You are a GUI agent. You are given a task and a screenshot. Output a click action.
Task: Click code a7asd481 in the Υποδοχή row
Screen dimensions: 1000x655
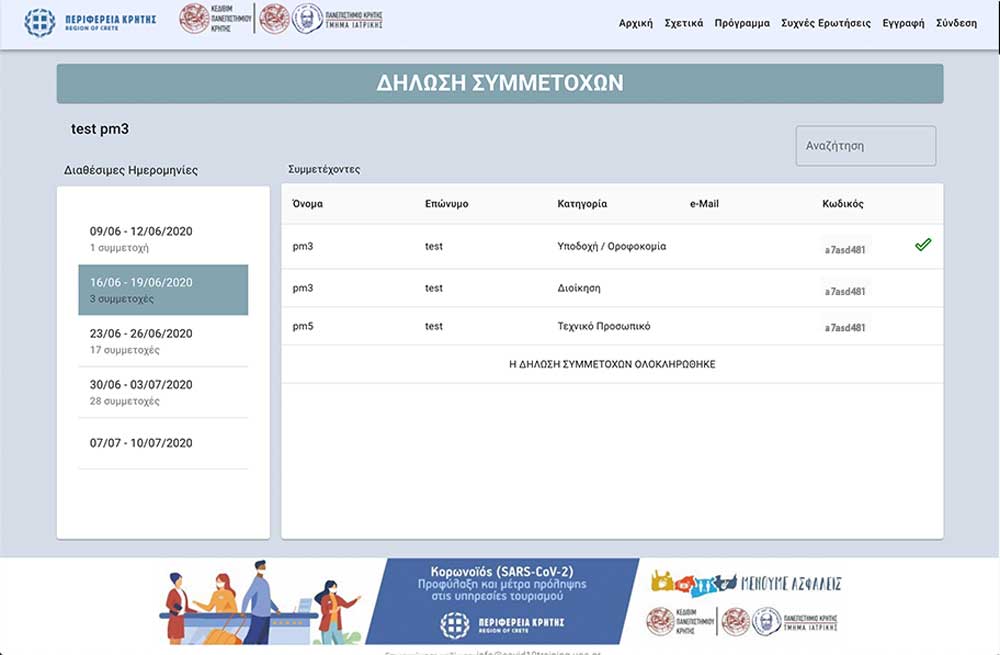point(845,250)
